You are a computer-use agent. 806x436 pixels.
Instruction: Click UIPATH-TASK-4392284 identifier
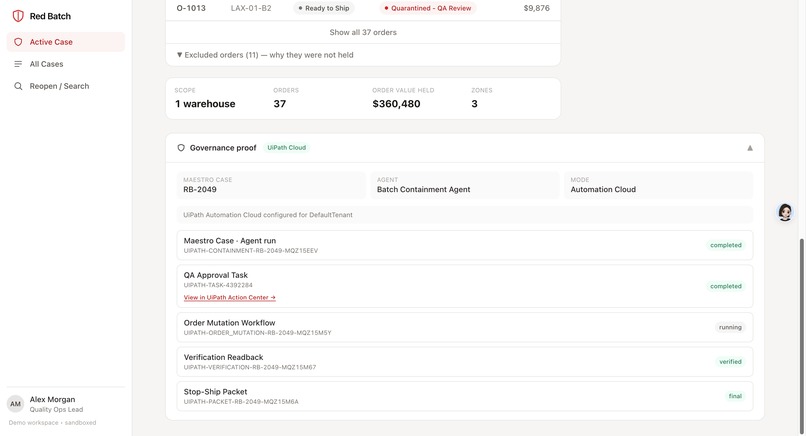pyautogui.click(x=218, y=285)
